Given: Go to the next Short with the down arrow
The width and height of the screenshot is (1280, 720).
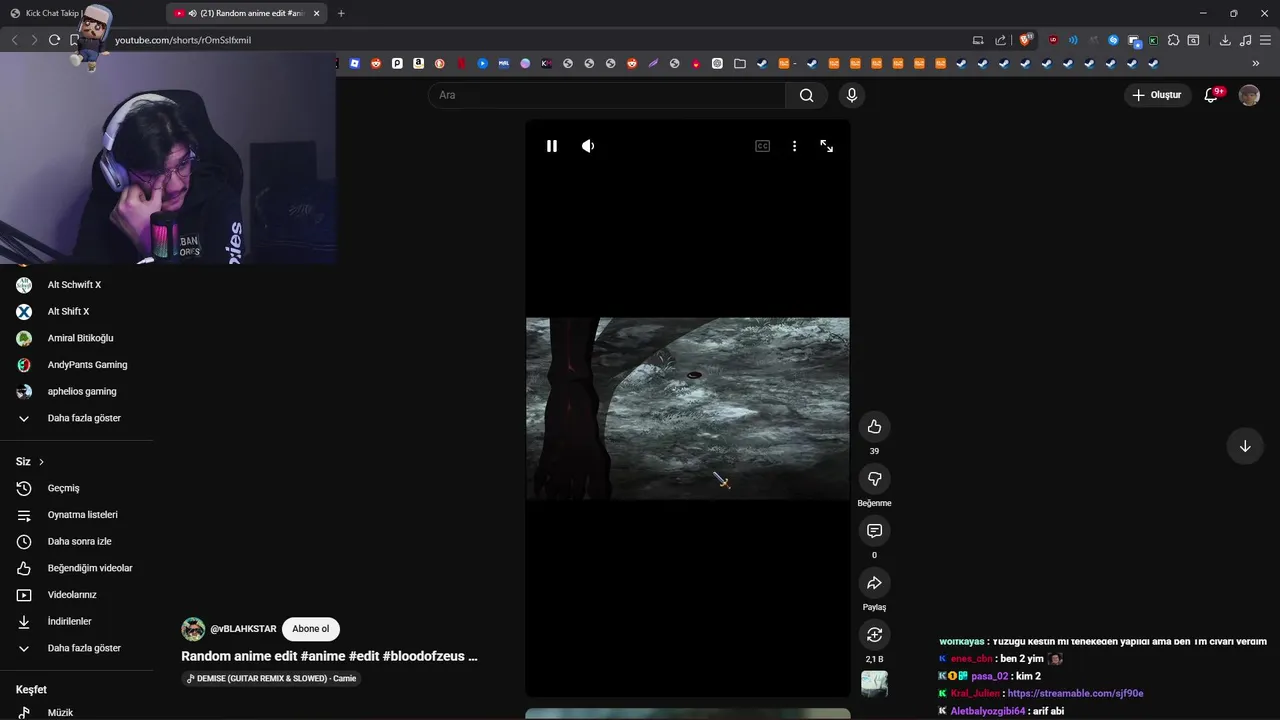Looking at the screenshot, I should click(1245, 446).
